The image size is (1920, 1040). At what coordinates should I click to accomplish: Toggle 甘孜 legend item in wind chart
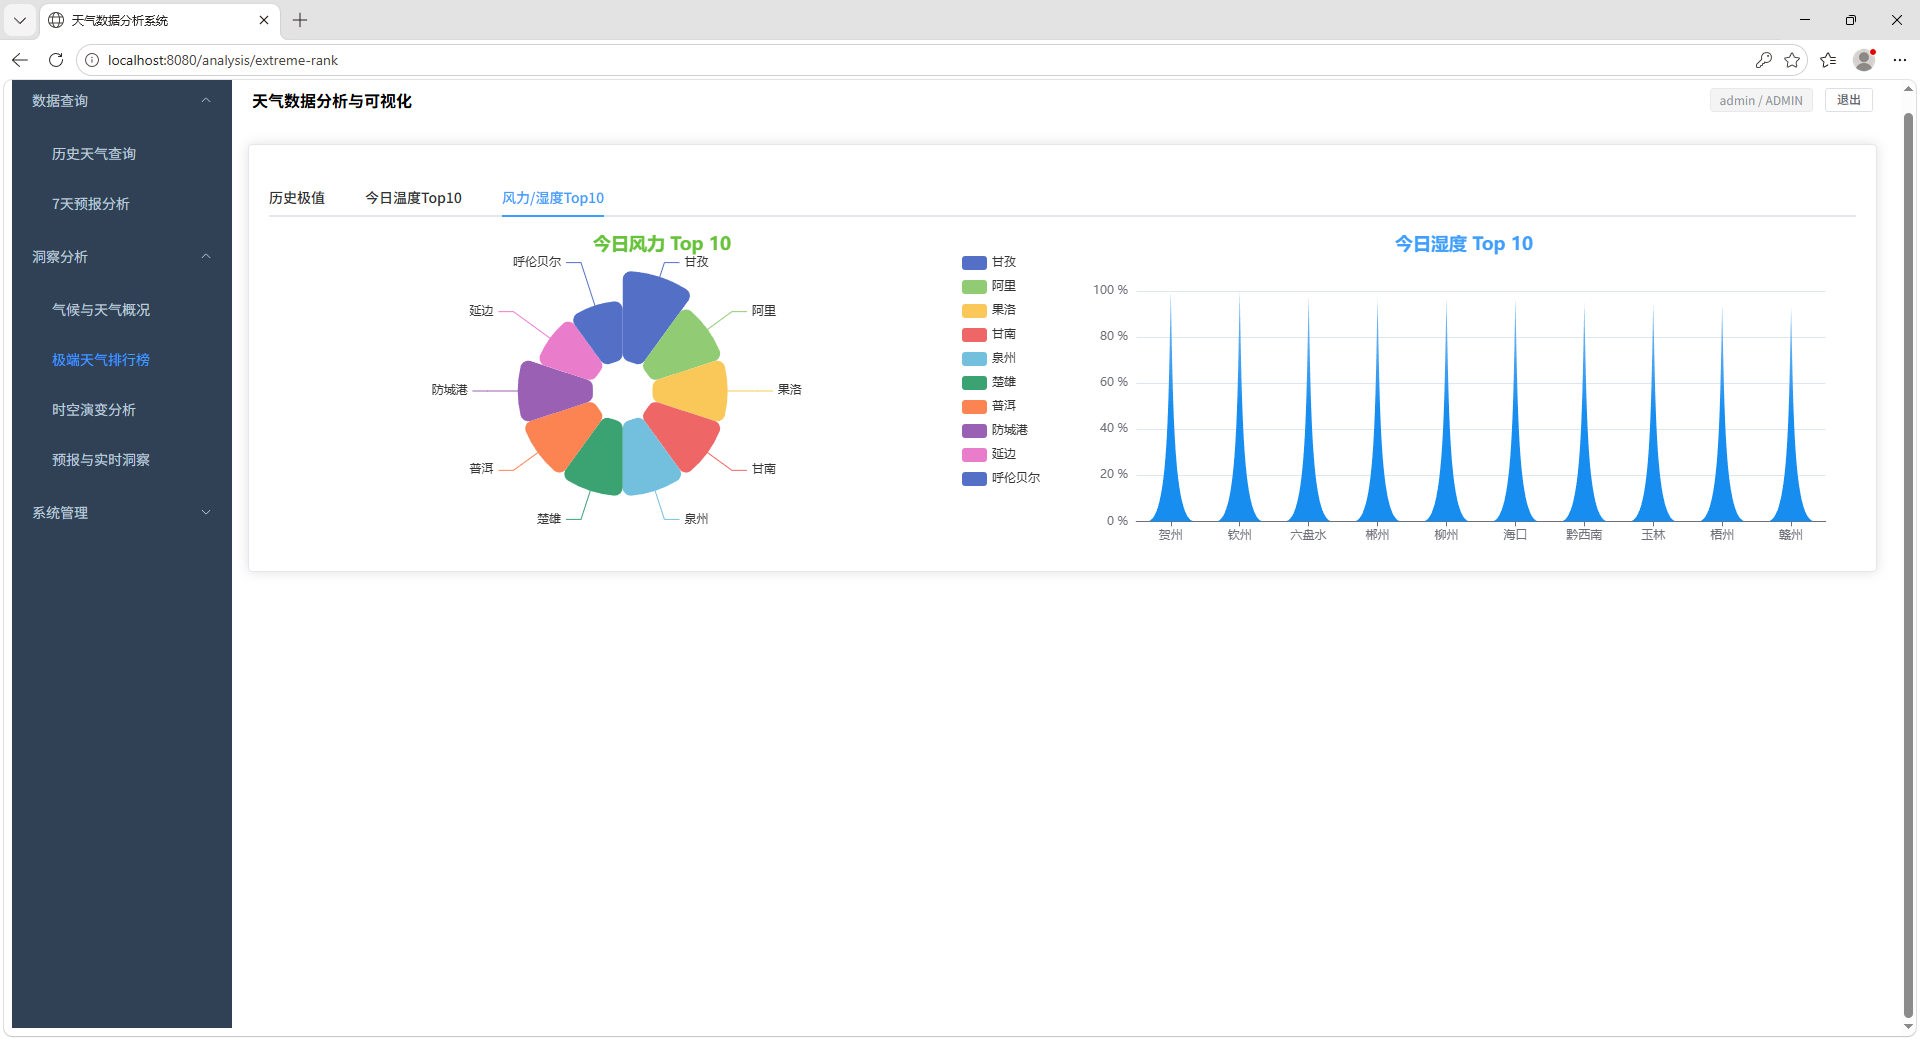tap(989, 262)
